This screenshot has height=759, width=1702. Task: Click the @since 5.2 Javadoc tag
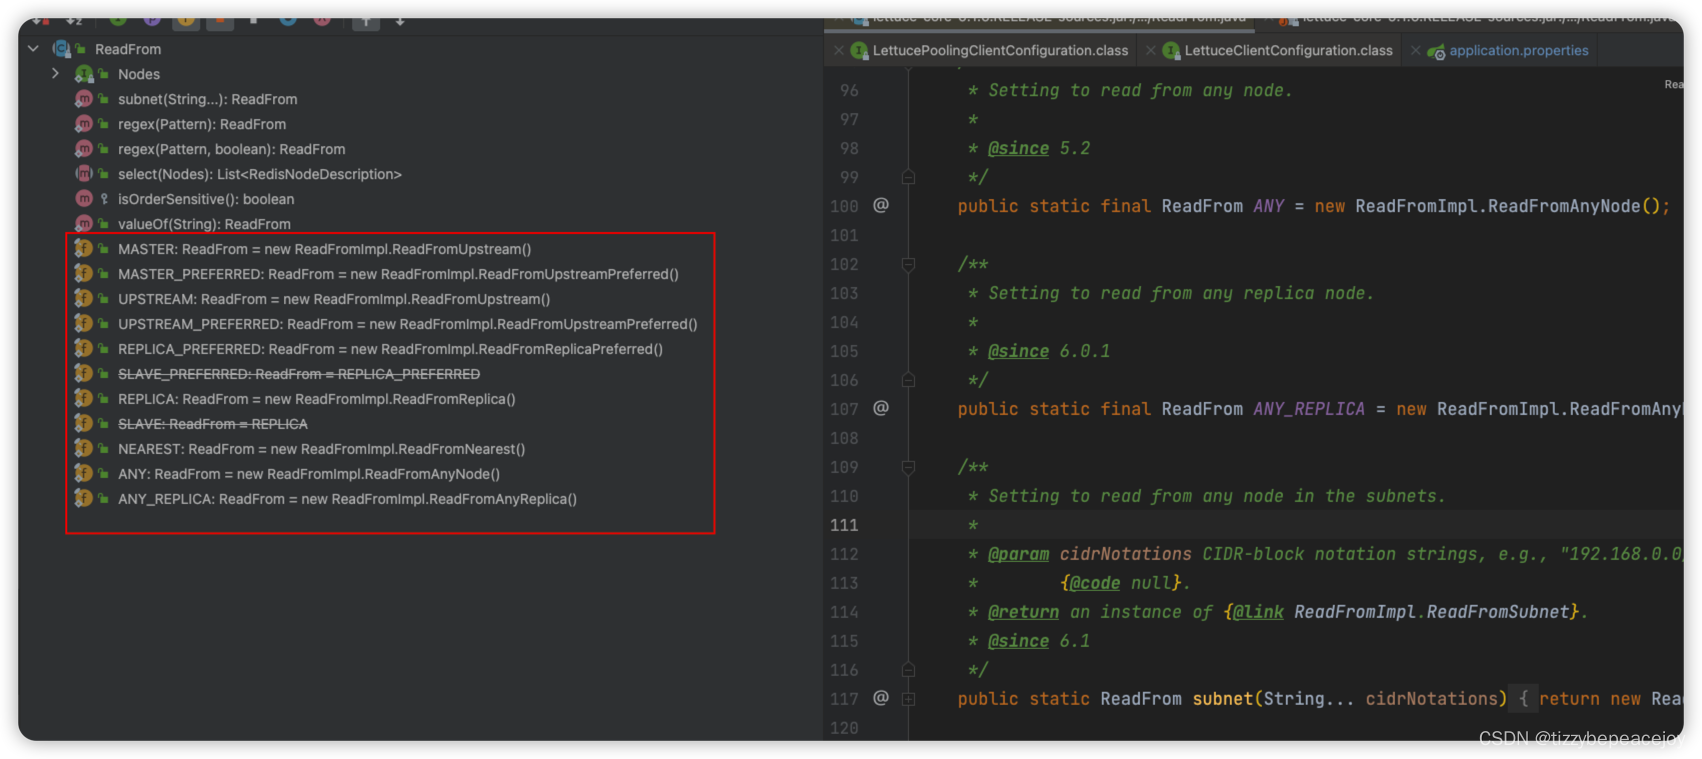click(1018, 148)
